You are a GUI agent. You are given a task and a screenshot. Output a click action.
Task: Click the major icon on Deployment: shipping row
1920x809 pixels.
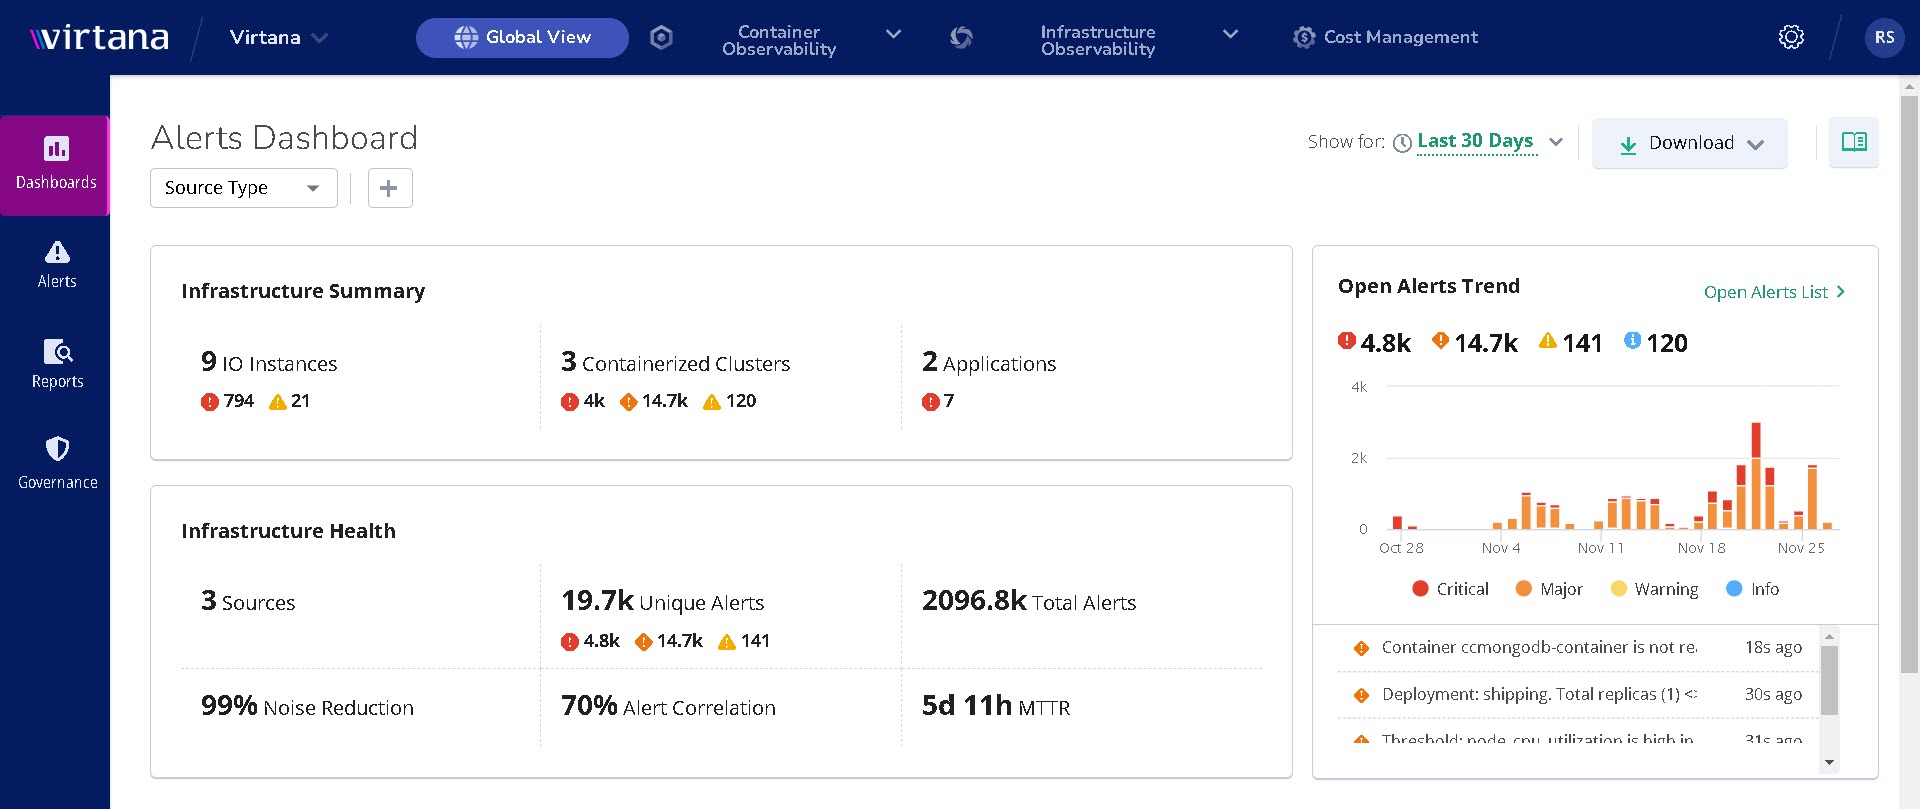coord(1361,695)
